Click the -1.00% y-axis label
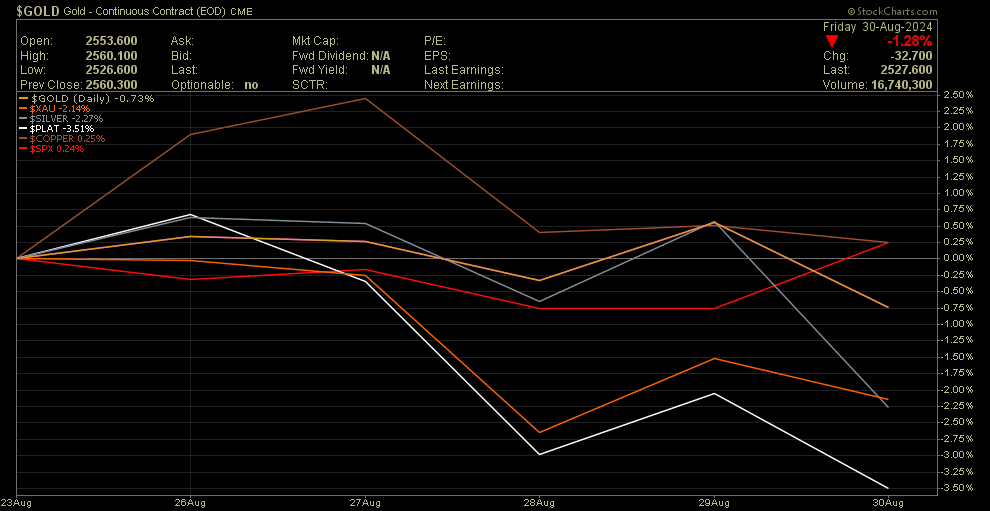990x511 pixels. pyautogui.click(x=958, y=324)
